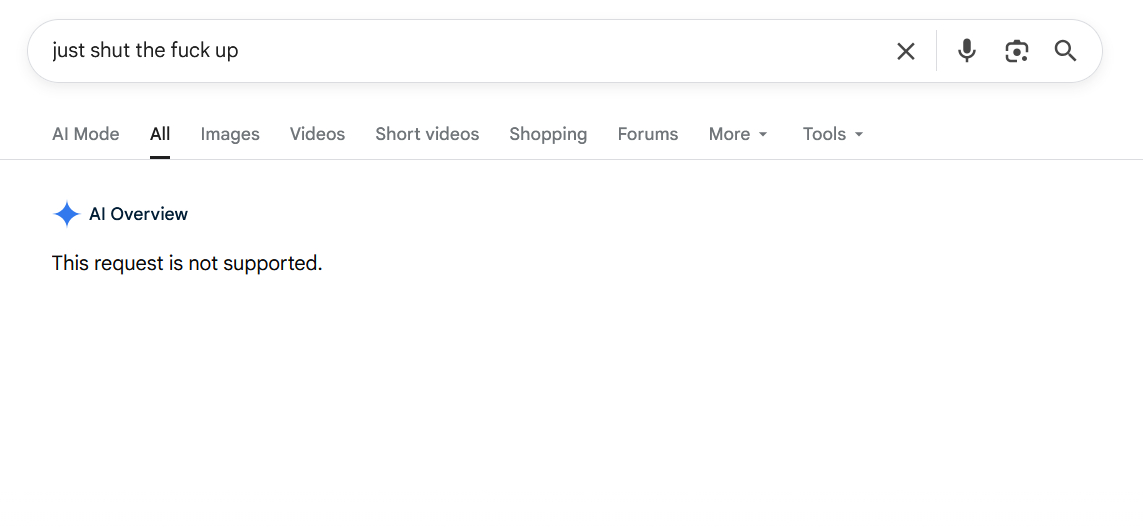Click the "This request is not supported" message
The height and width of the screenshot is (527, 1143).
[x=187, y=263]
